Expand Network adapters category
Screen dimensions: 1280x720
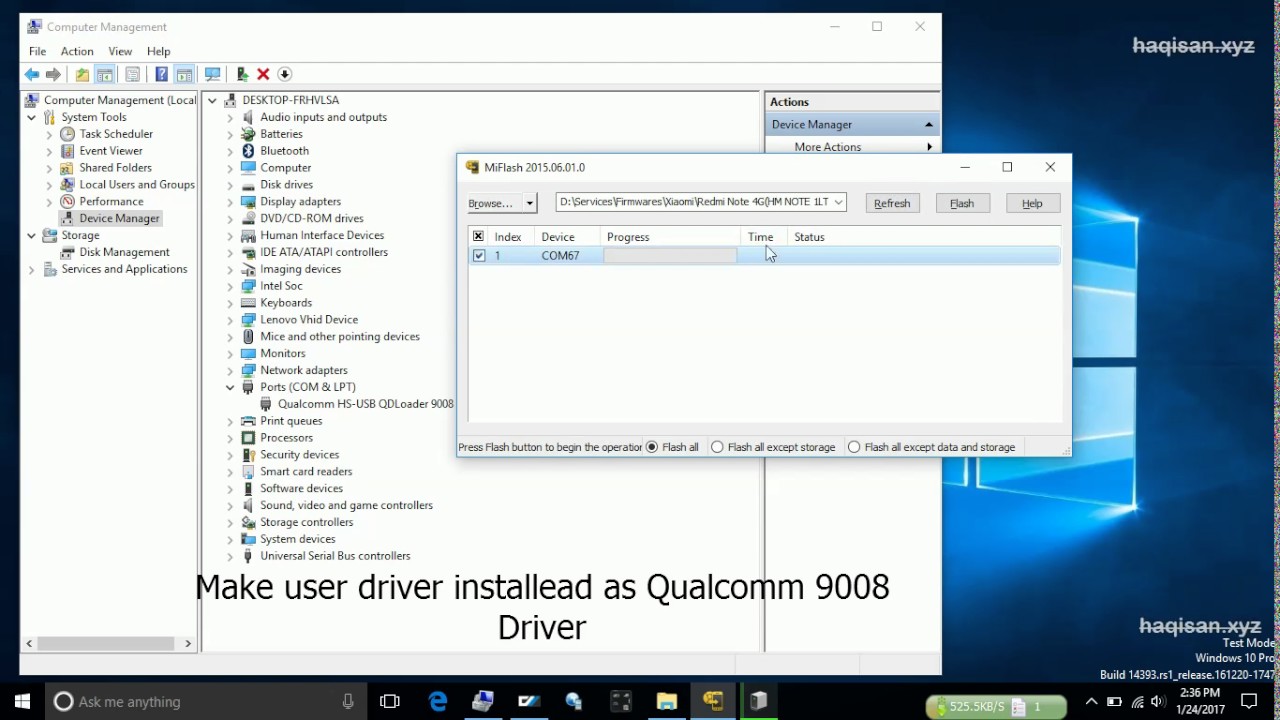coord(230,370)
